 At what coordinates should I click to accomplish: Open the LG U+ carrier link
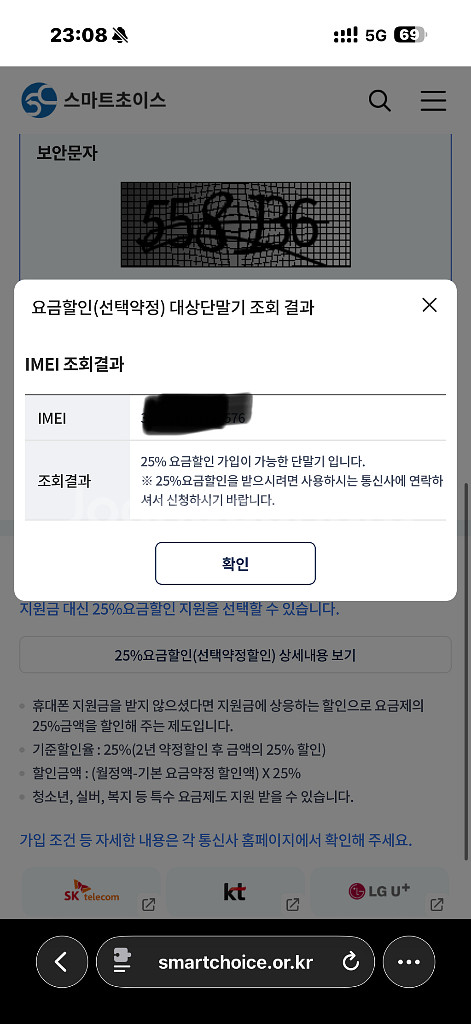pos(380,892)
